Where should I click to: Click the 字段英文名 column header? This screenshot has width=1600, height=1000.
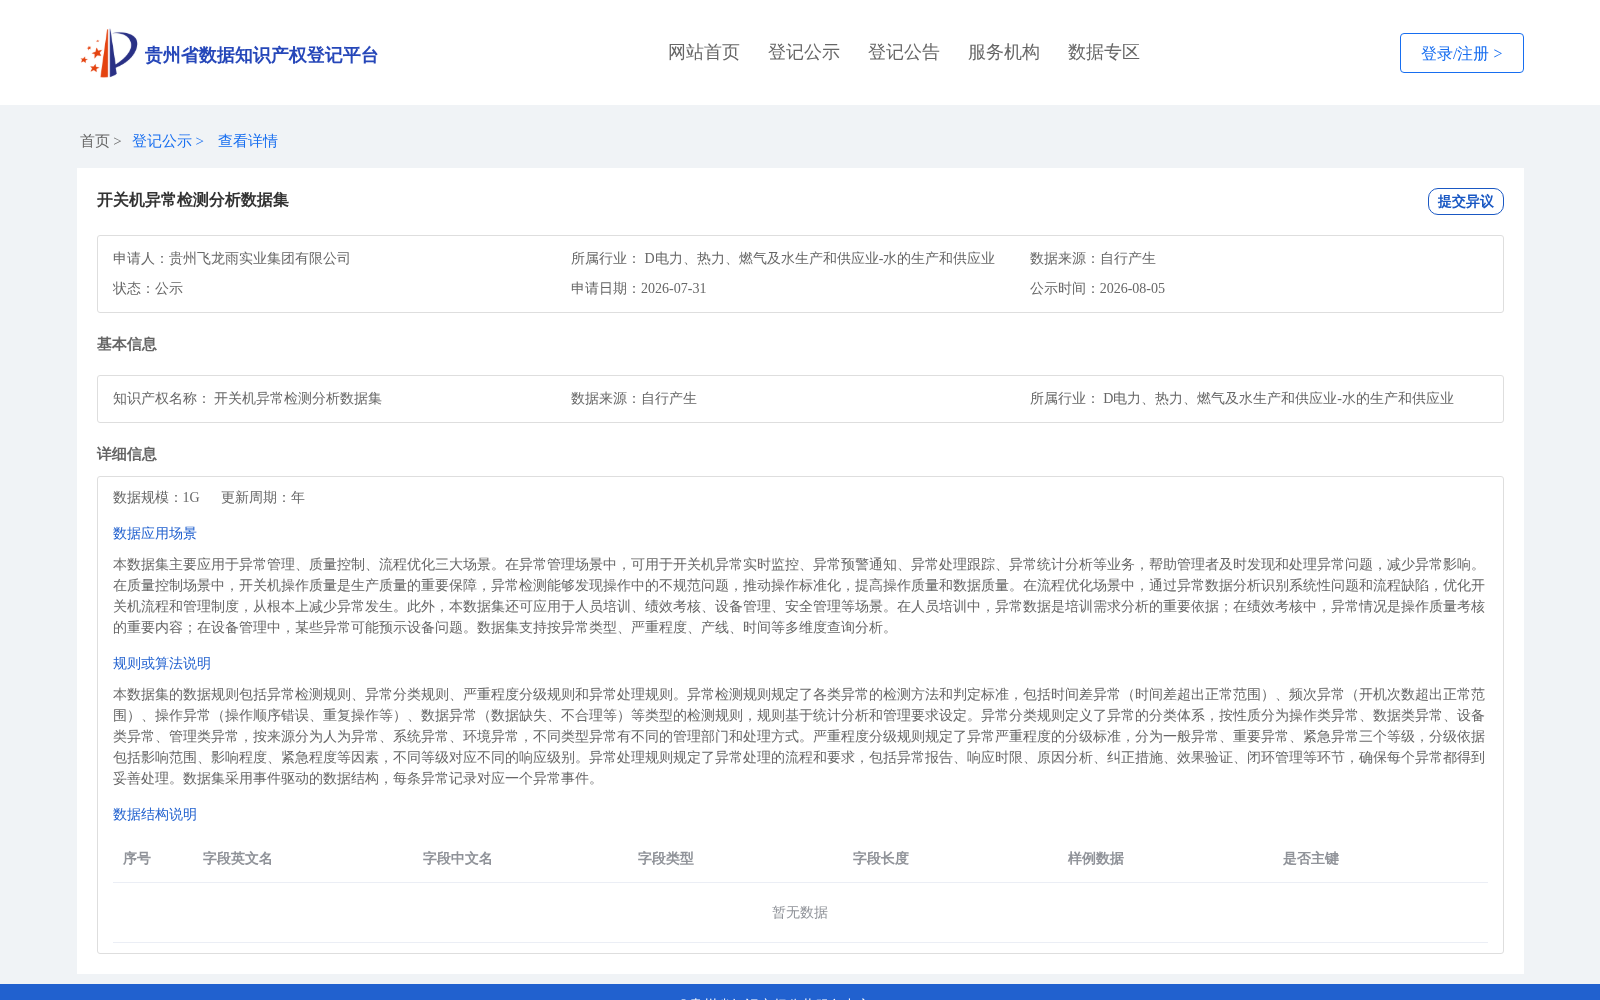(x=238, y=858)
